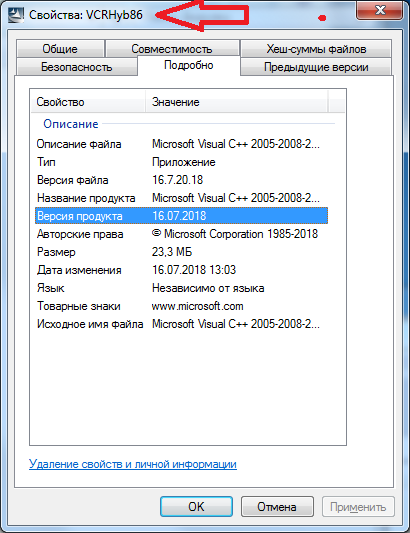Select the Размер property row
Image resolution: width=410 pixels, height=533 pixels.
(x=182, y=252)
